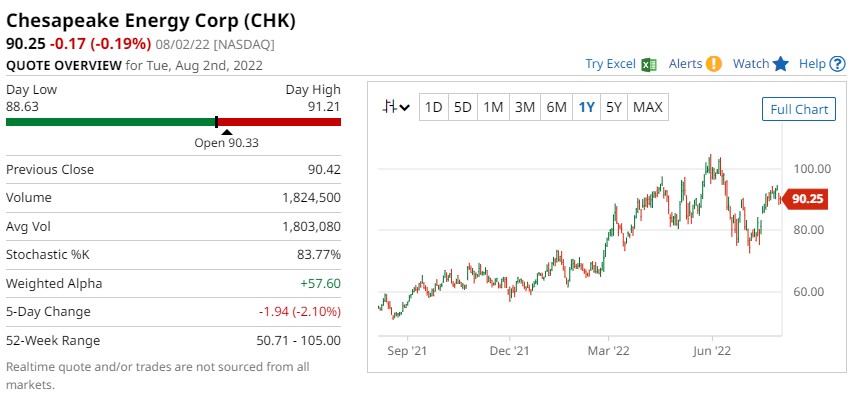Click the Alerts link text
Viewport: 854px width, 406px height.
click(685, 64)
